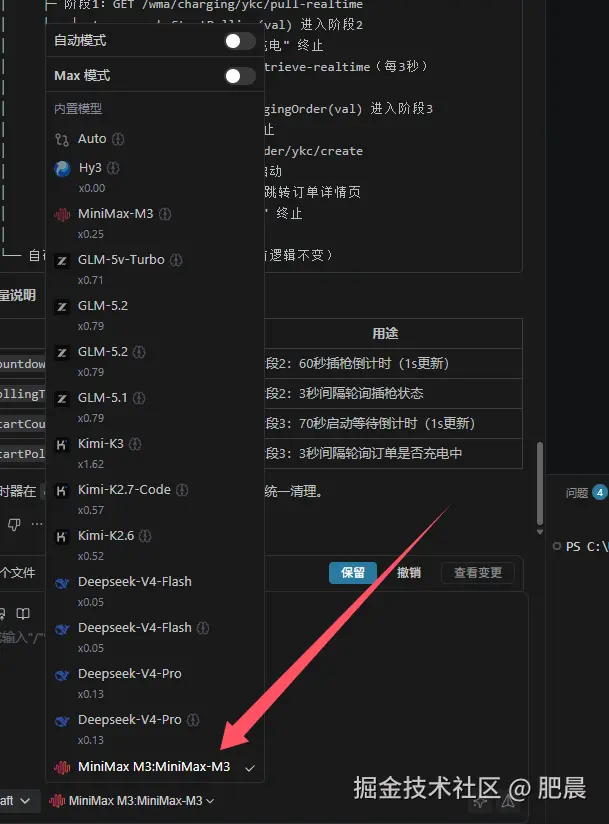Click the cell '3秒间隔轮询订单是否充电中'
This screenshot has height=824, width=609.
[380, 454]
